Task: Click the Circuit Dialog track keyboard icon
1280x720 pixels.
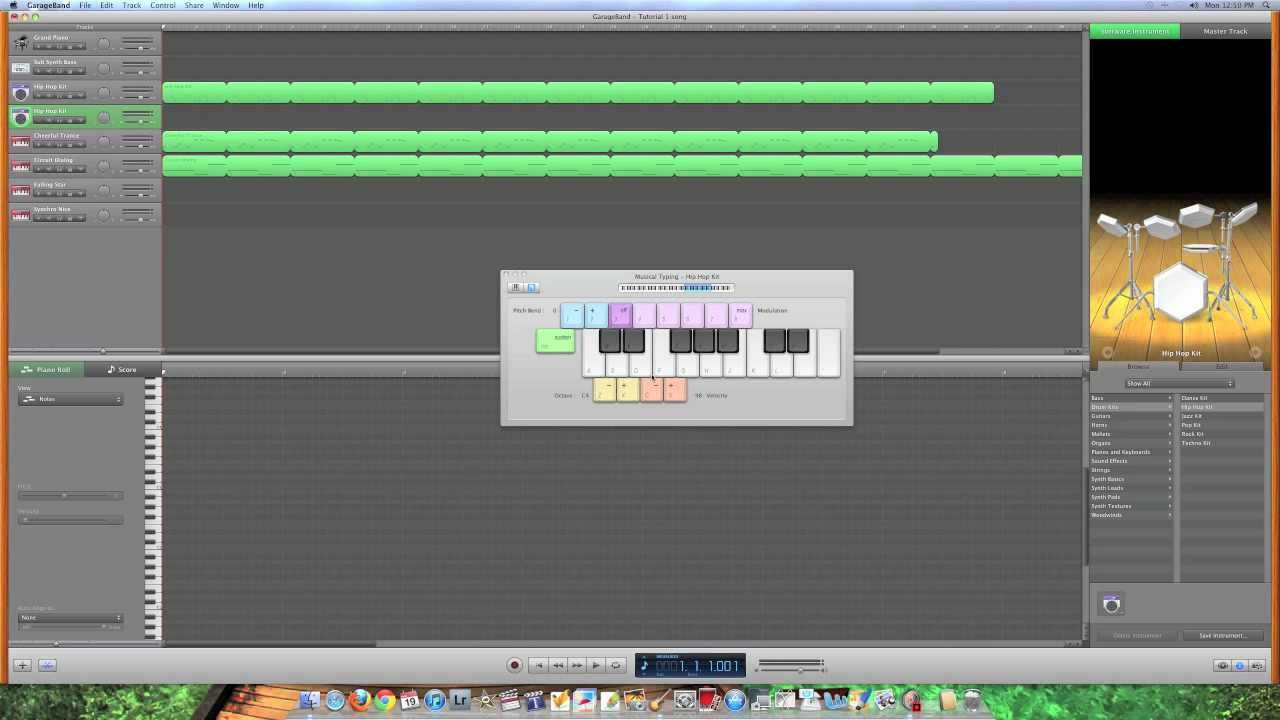Action: click(20, 166)
